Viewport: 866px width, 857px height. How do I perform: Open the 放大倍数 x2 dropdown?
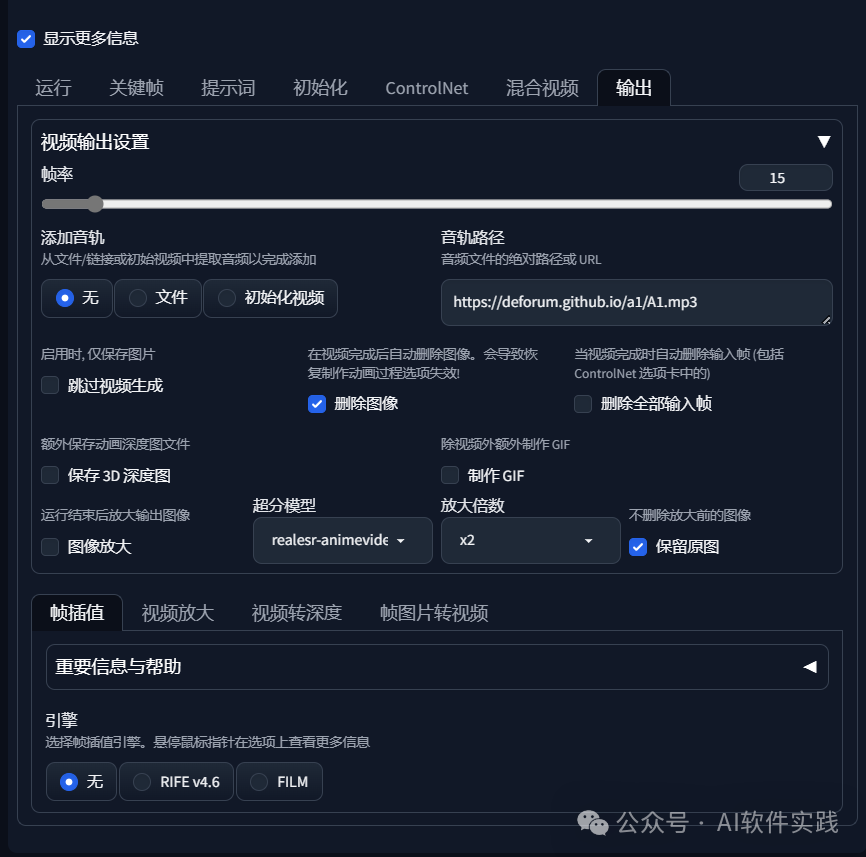(x=530, y=541)
